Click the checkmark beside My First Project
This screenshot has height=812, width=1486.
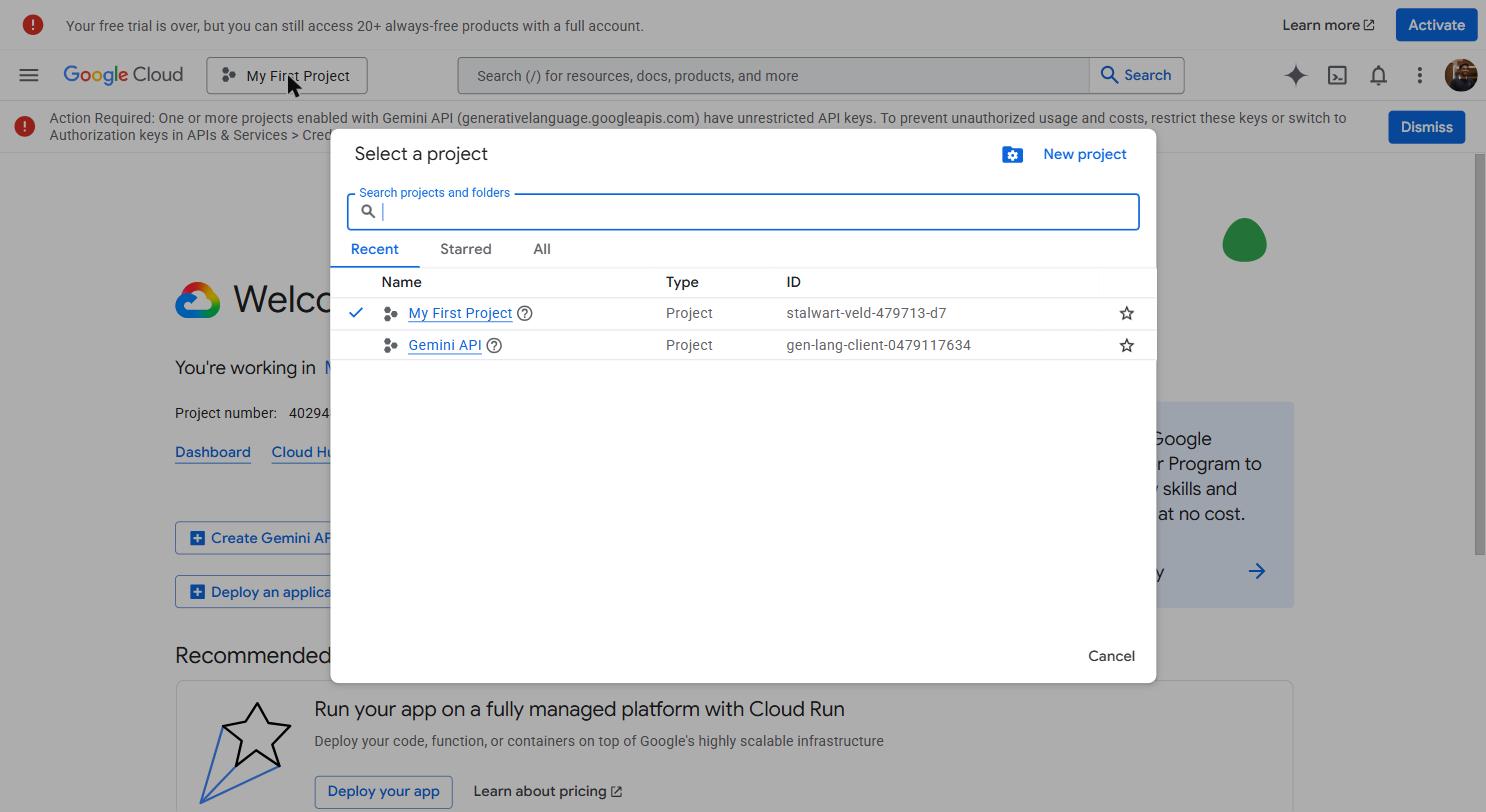tap(356, 313)
